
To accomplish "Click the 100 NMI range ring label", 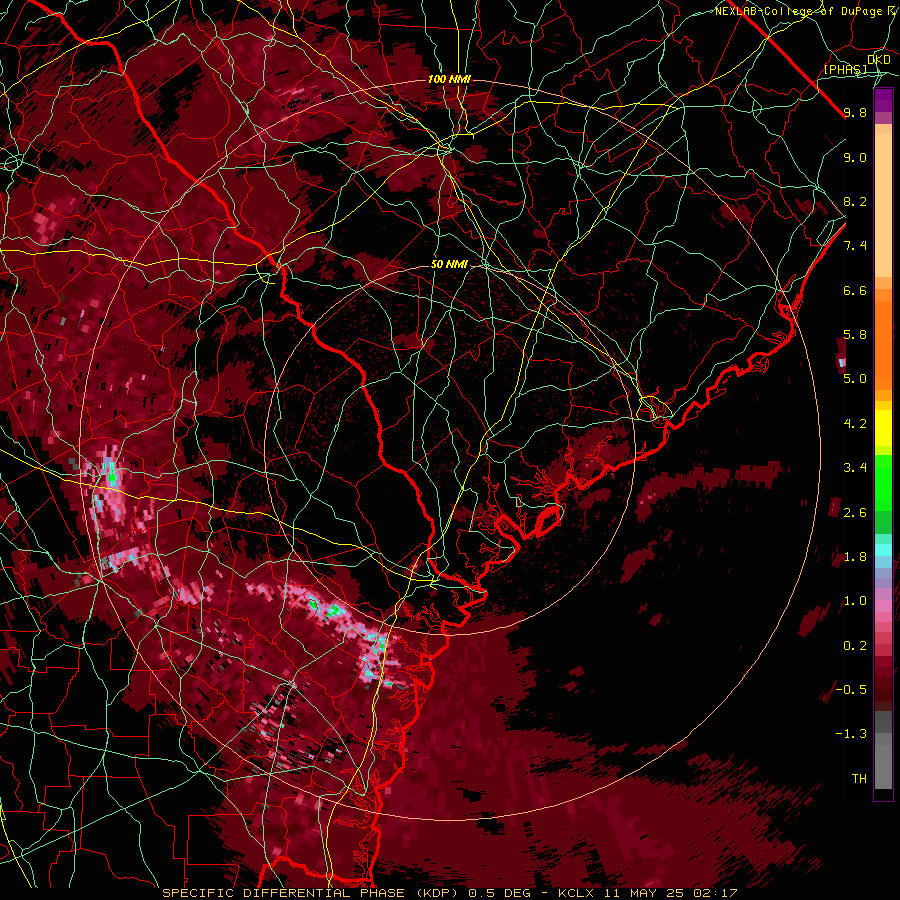I will click(449, 79).
